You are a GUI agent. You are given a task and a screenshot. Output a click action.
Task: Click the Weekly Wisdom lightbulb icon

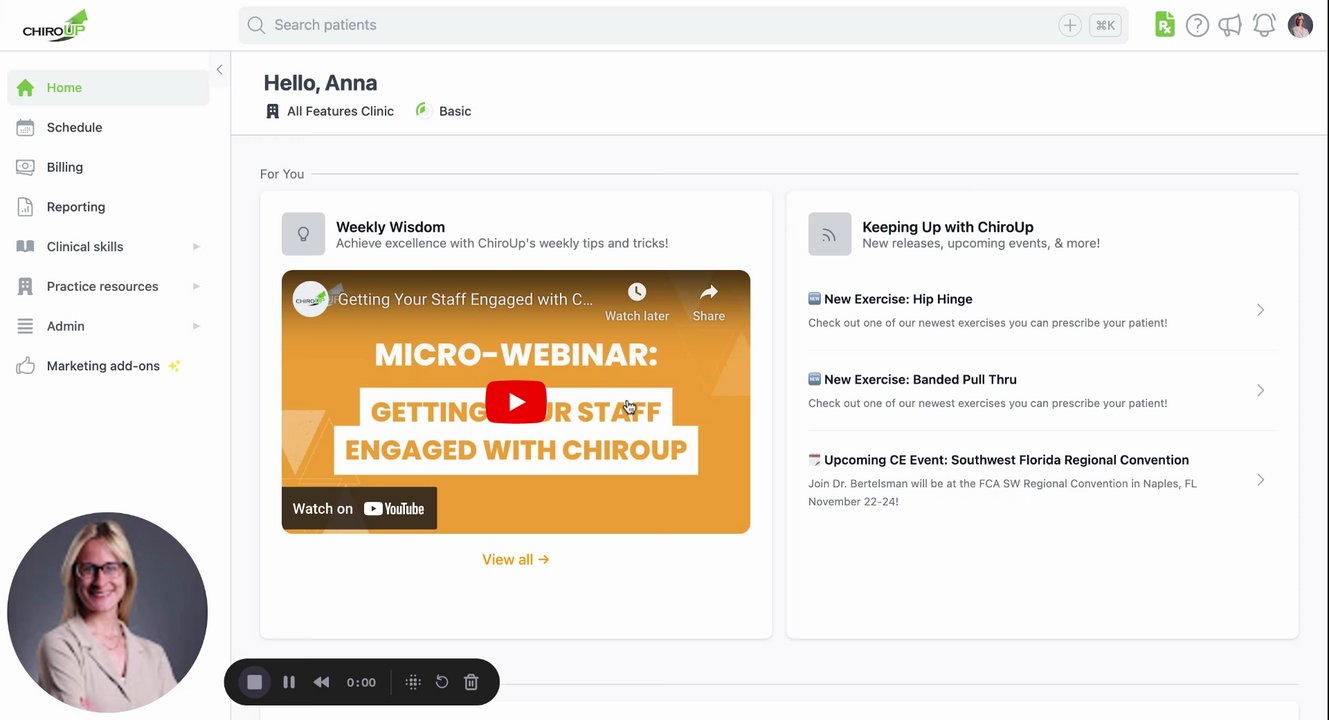pyautogui.click(x=303, y=234)
